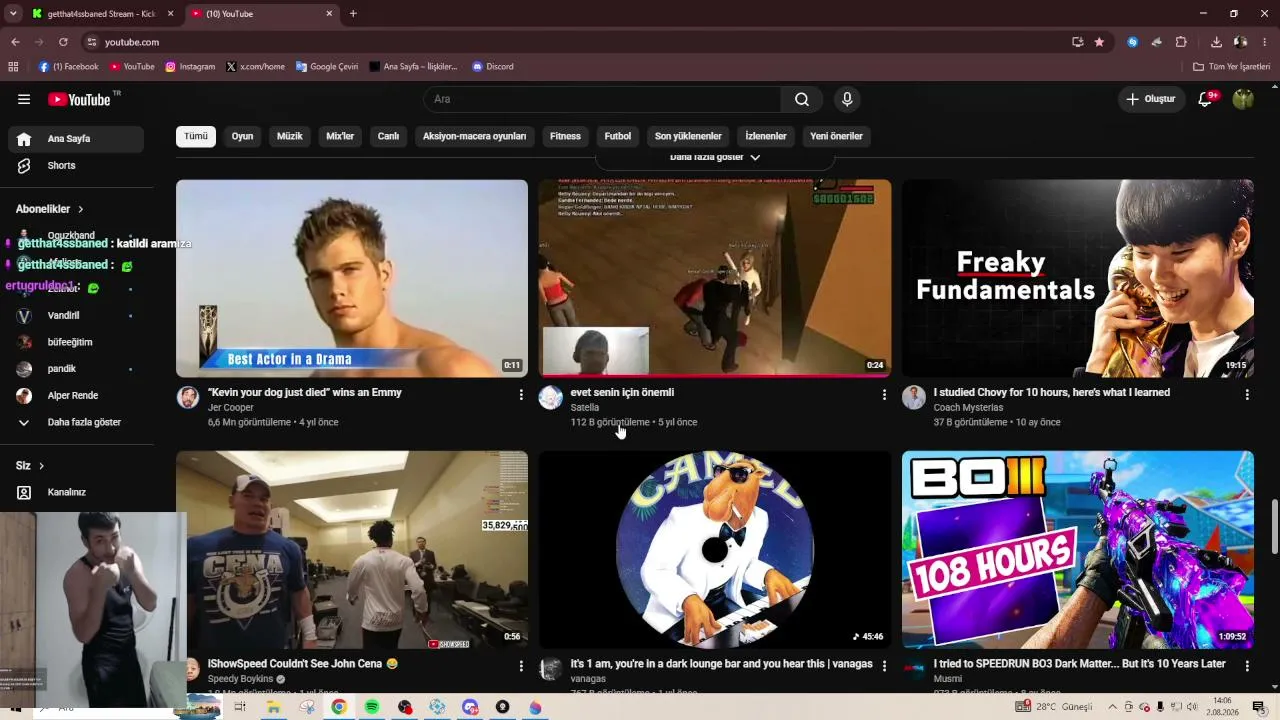The width and height of the screenshot is (1280, 720).
Task: Open the Shazam extension icon
Action: pyautogui.click(x=1132, y=42)
